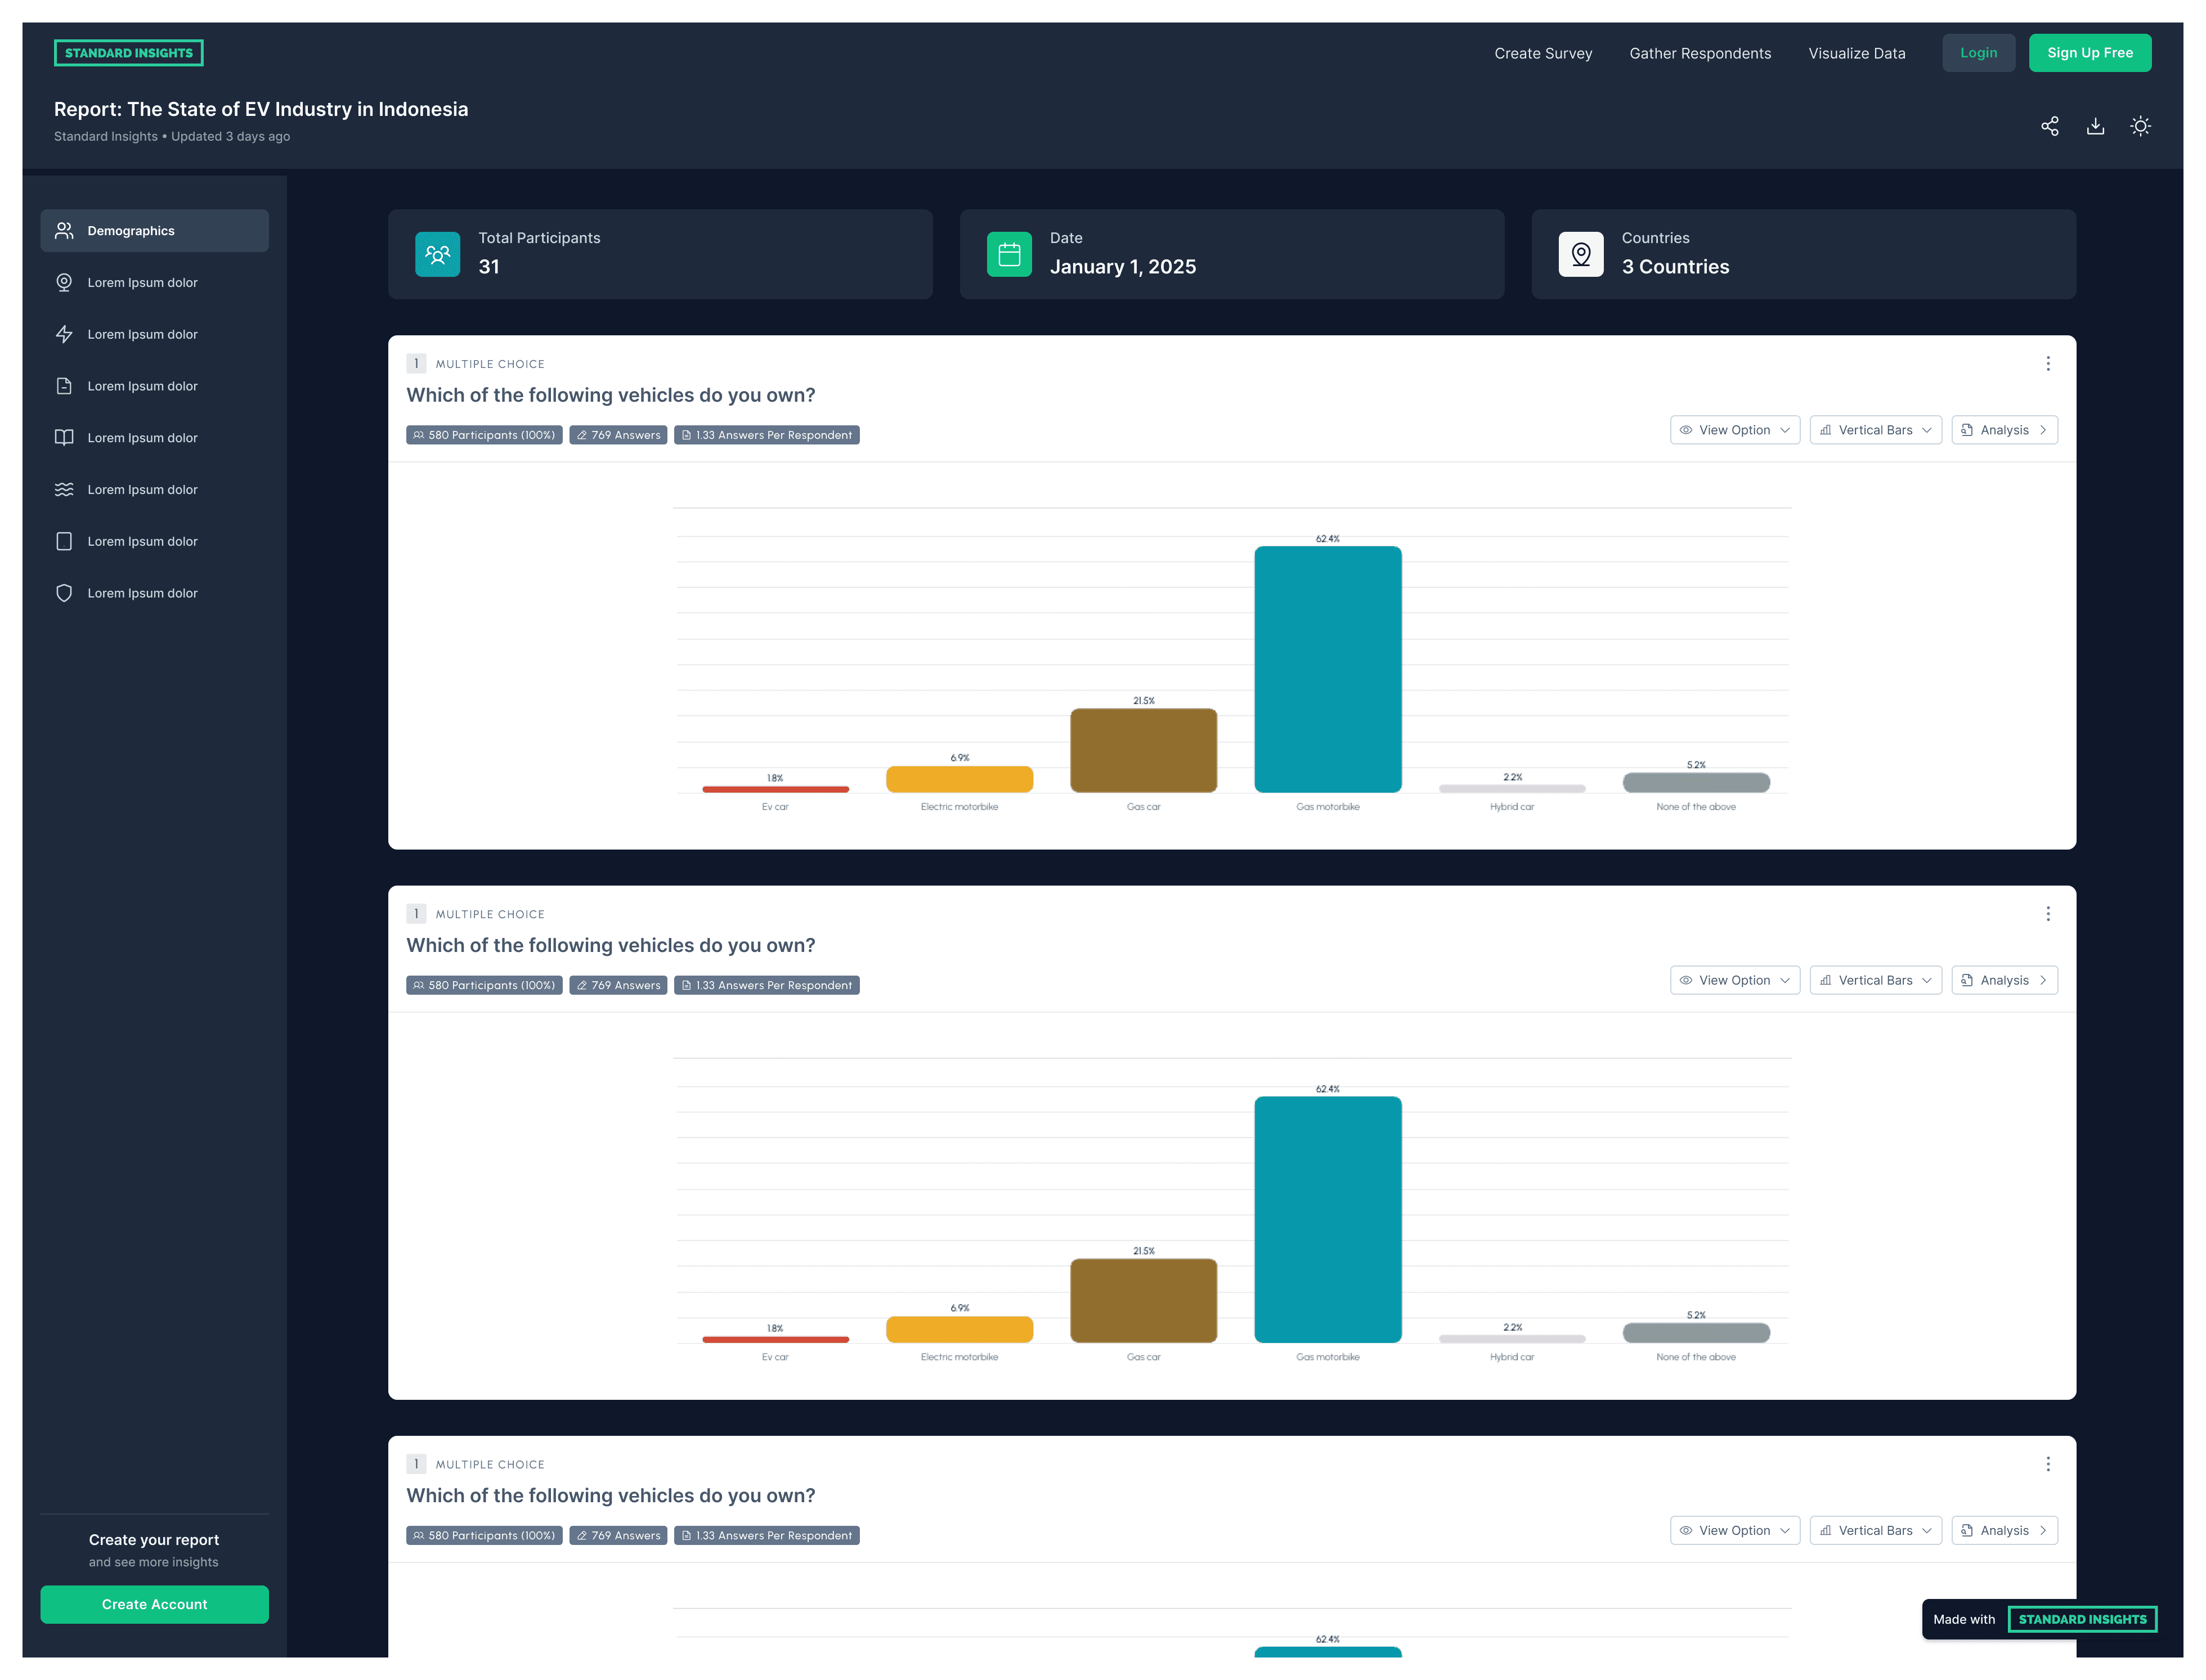Image resolution: width=2206 pixels, height=1680 pixels.
Task: Open the second question's three-dot menu
Action: point(2047,914)
